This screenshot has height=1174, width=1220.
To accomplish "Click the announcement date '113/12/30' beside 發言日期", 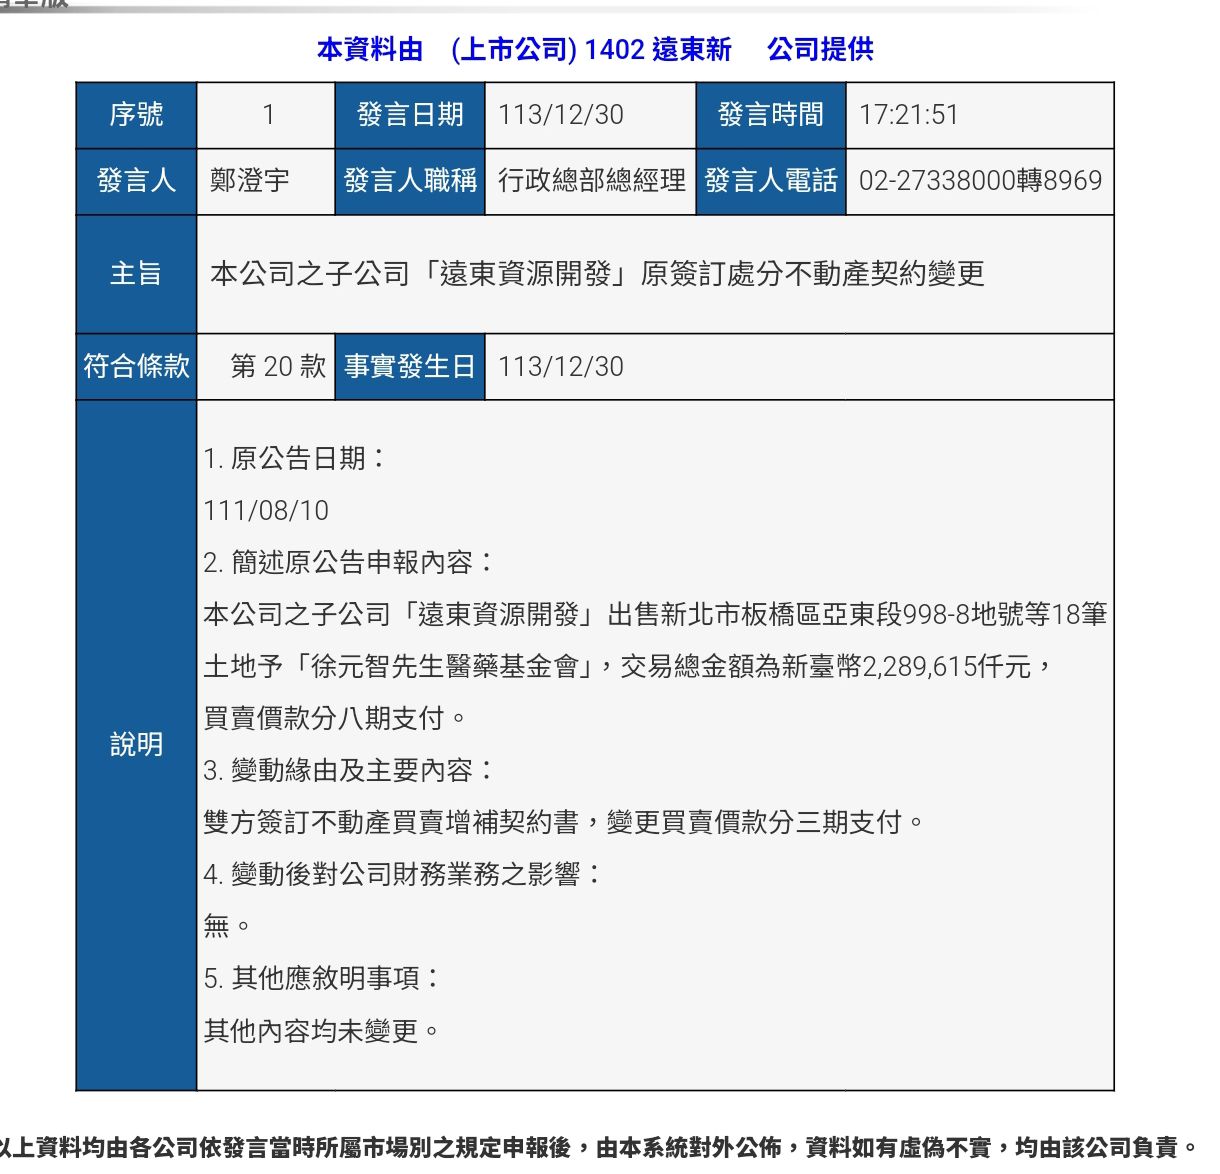I will (x=561, y=115).
